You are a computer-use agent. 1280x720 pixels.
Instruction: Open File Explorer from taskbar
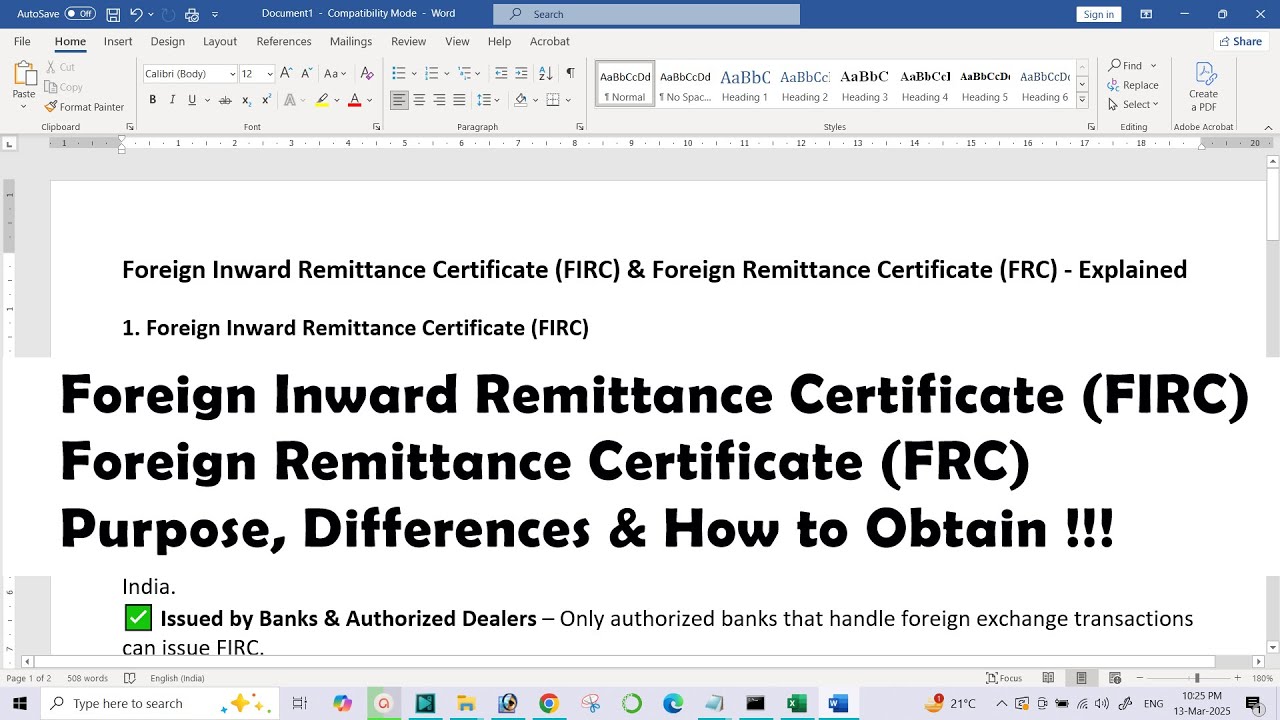click(466, 703)
